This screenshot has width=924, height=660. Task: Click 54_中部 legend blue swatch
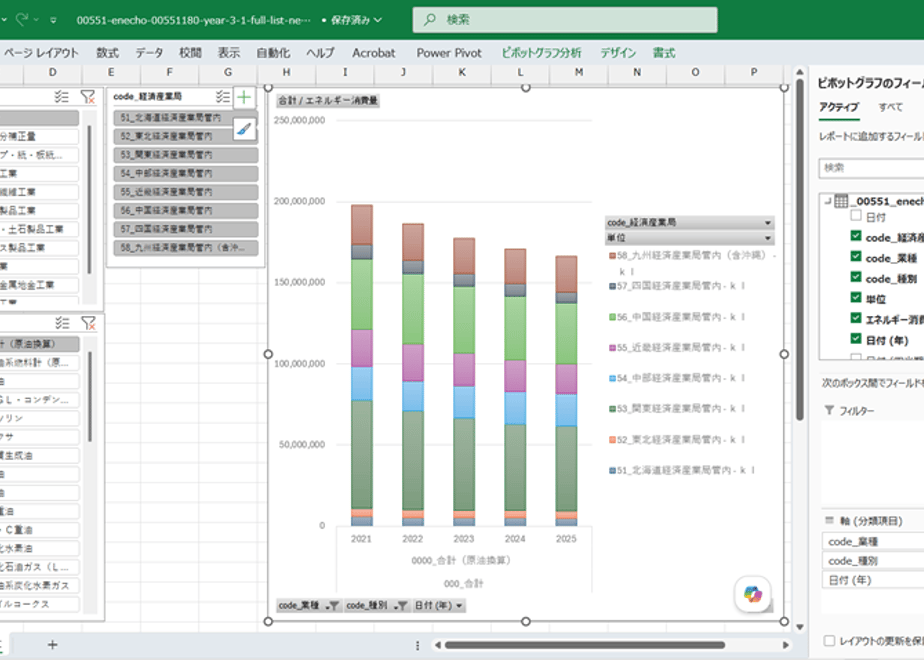coord(612,378)
